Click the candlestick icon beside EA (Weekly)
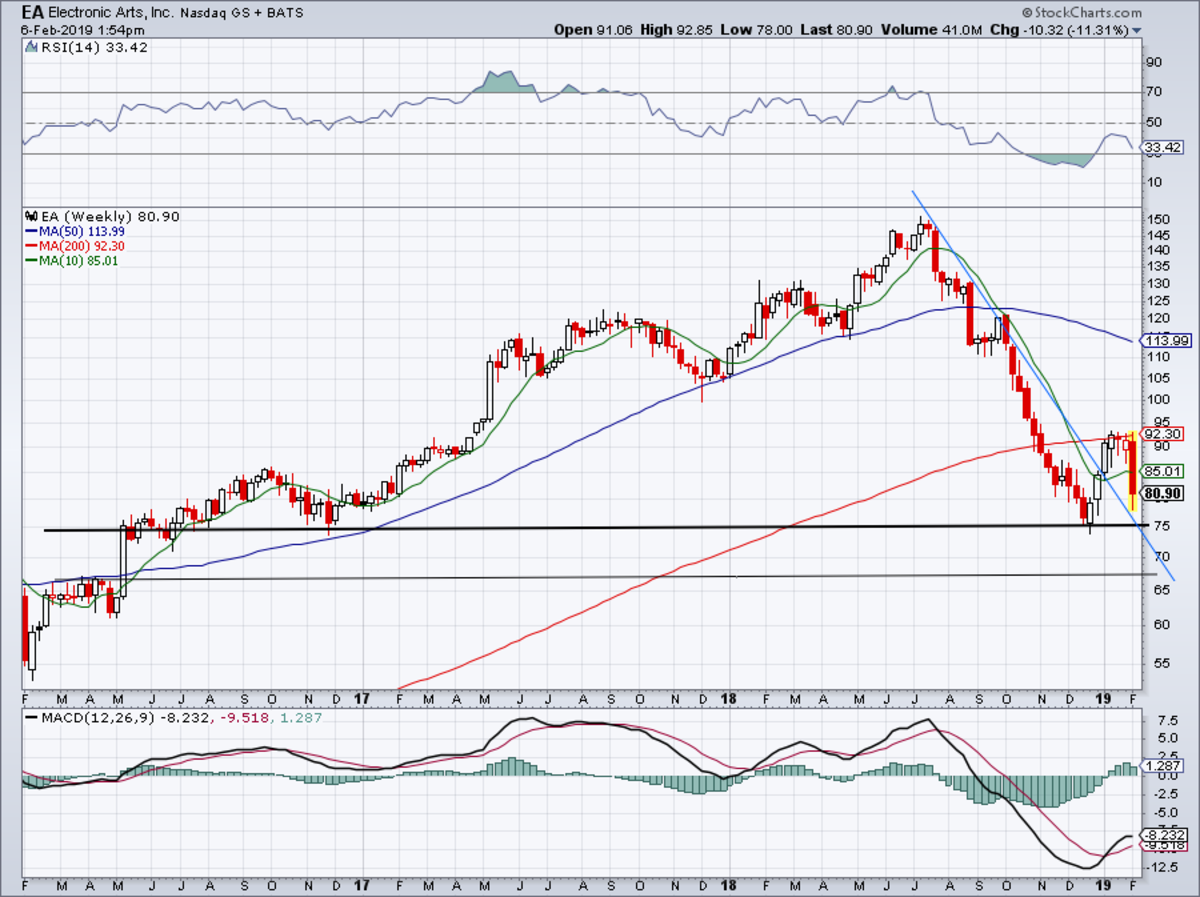This screenshot has width=1200, height=897. pyautogui.click(x=29, y=216)
